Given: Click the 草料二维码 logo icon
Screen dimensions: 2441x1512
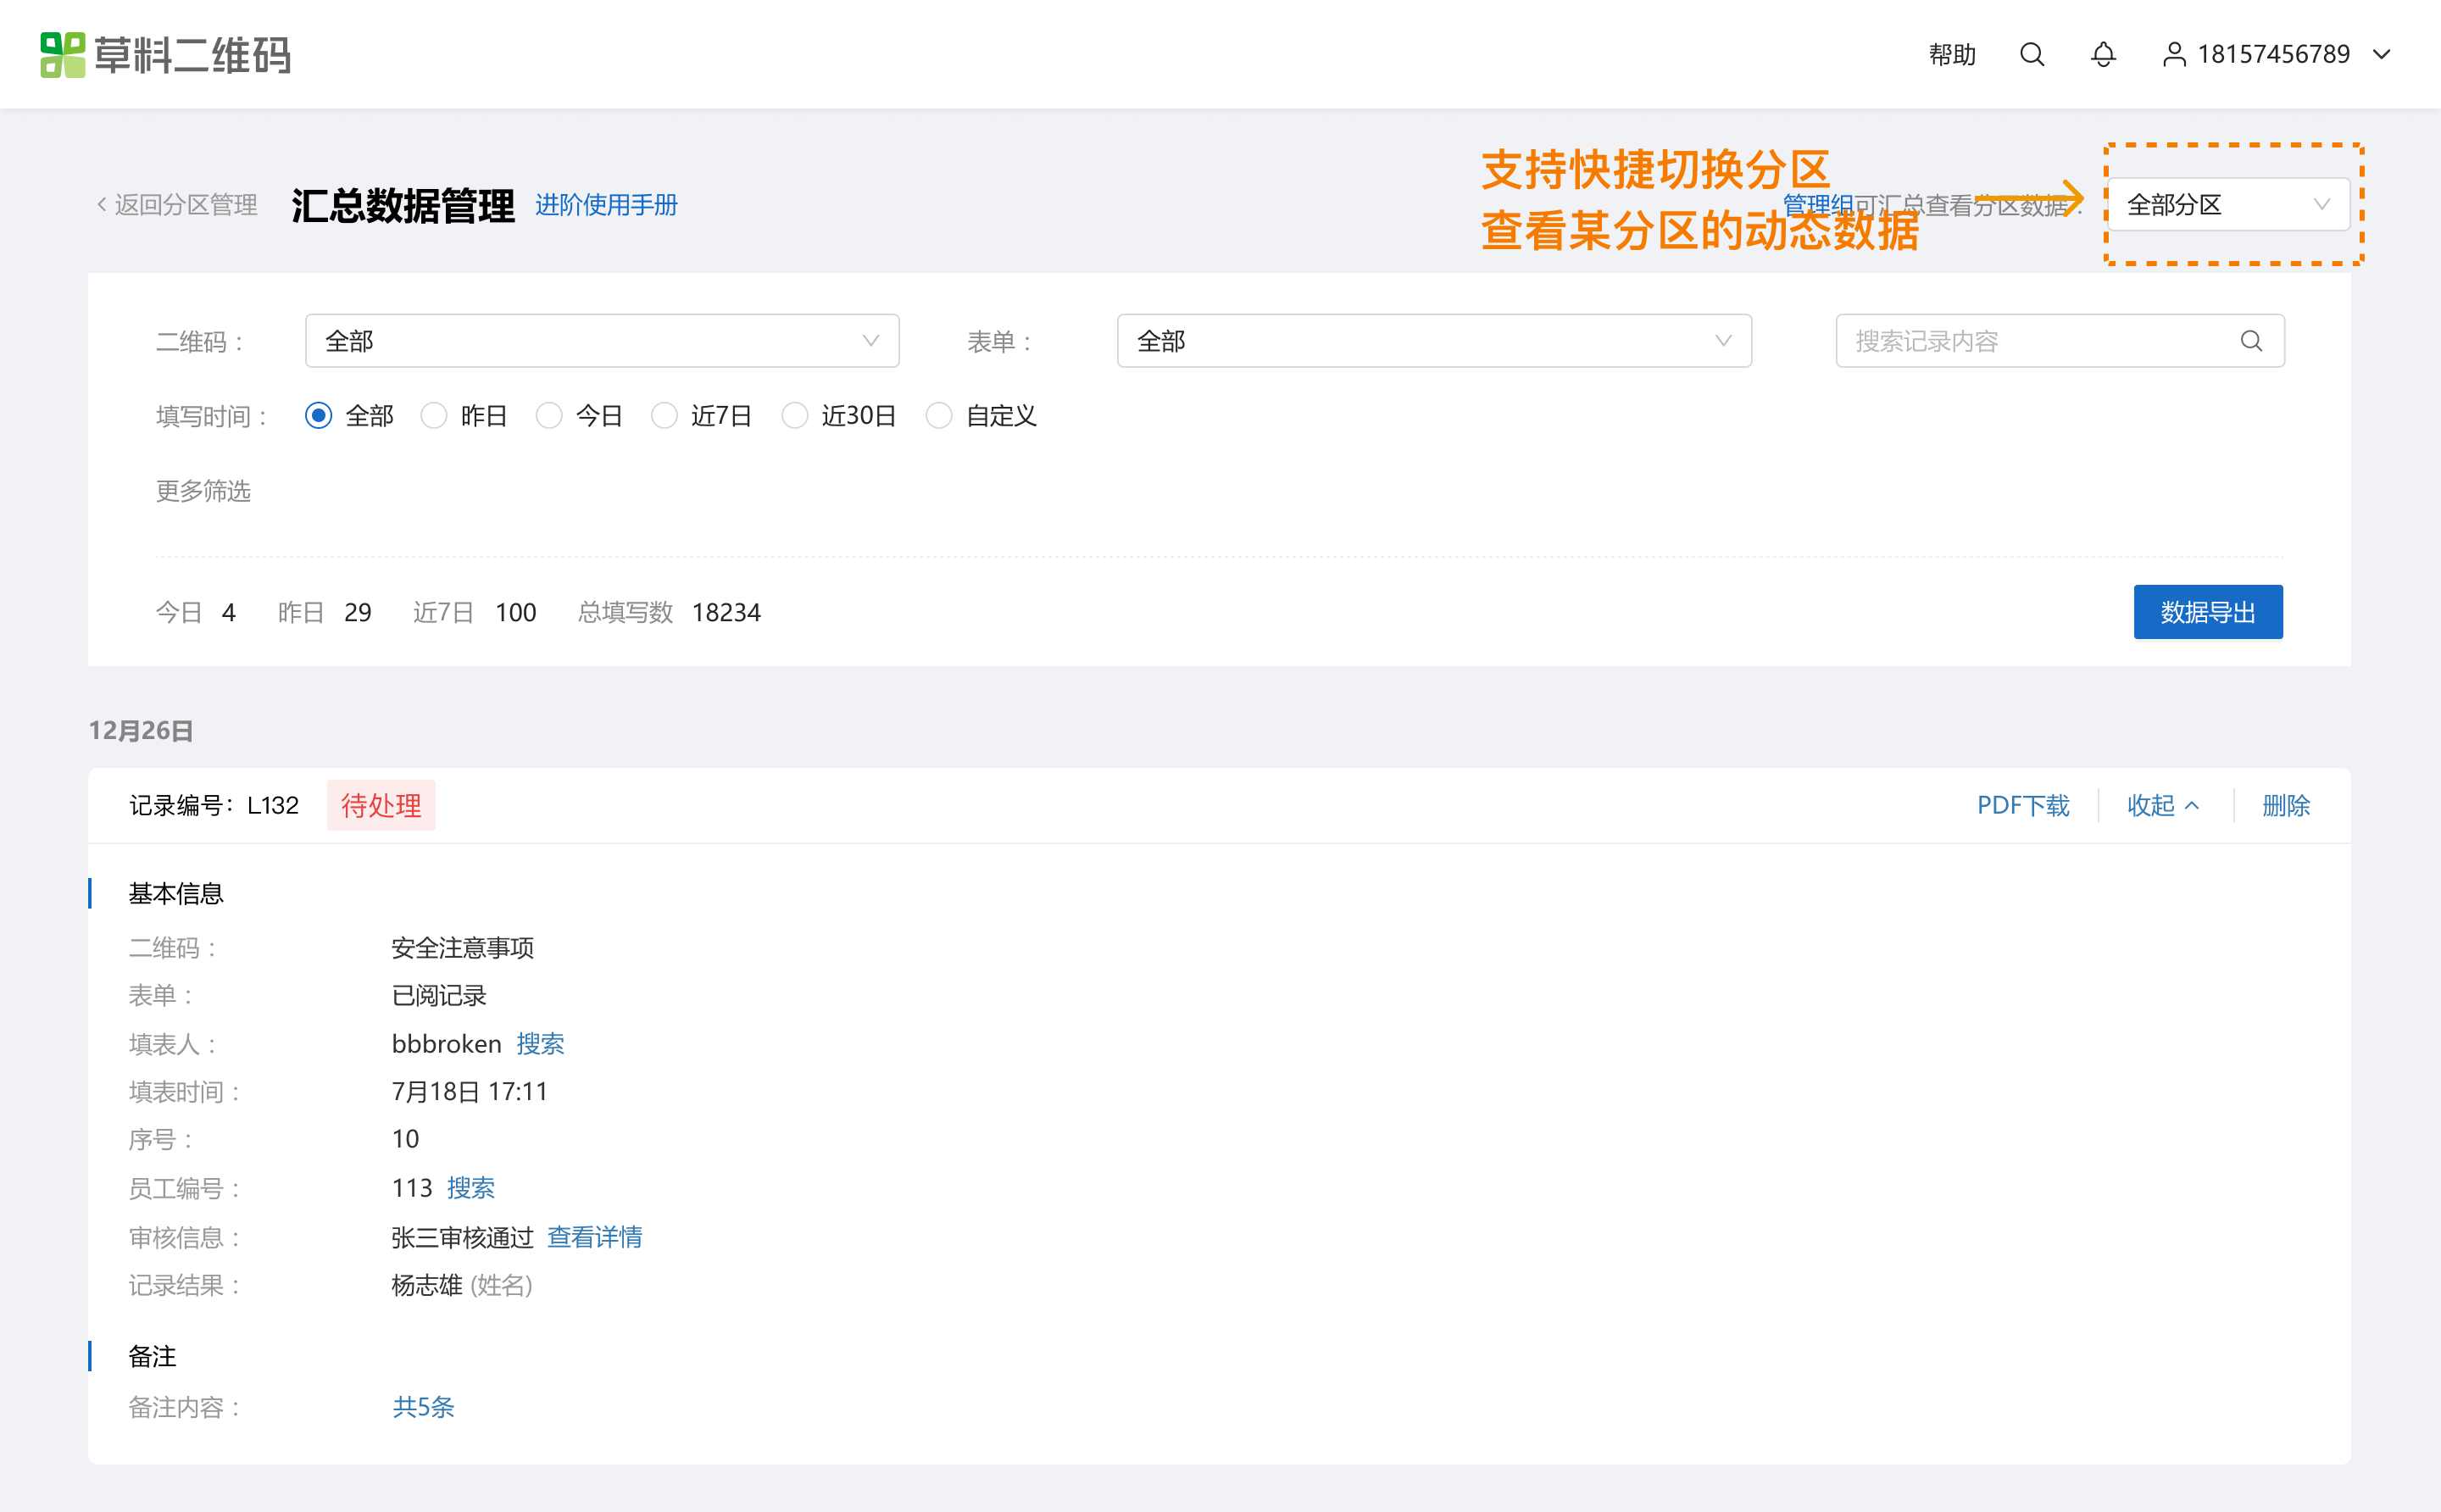Looking at the screenshot, I should [62, 54].
